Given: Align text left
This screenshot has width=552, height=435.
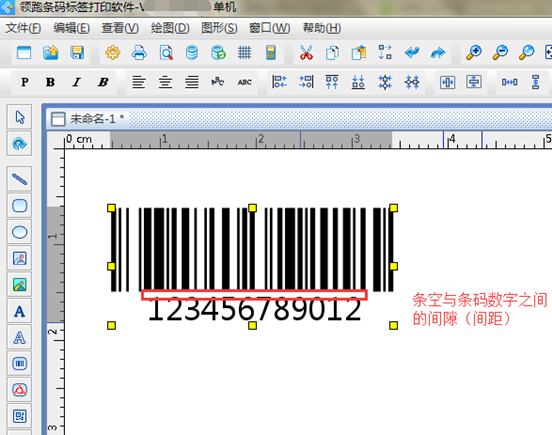Looking at the screenshot, I should 139,82.
